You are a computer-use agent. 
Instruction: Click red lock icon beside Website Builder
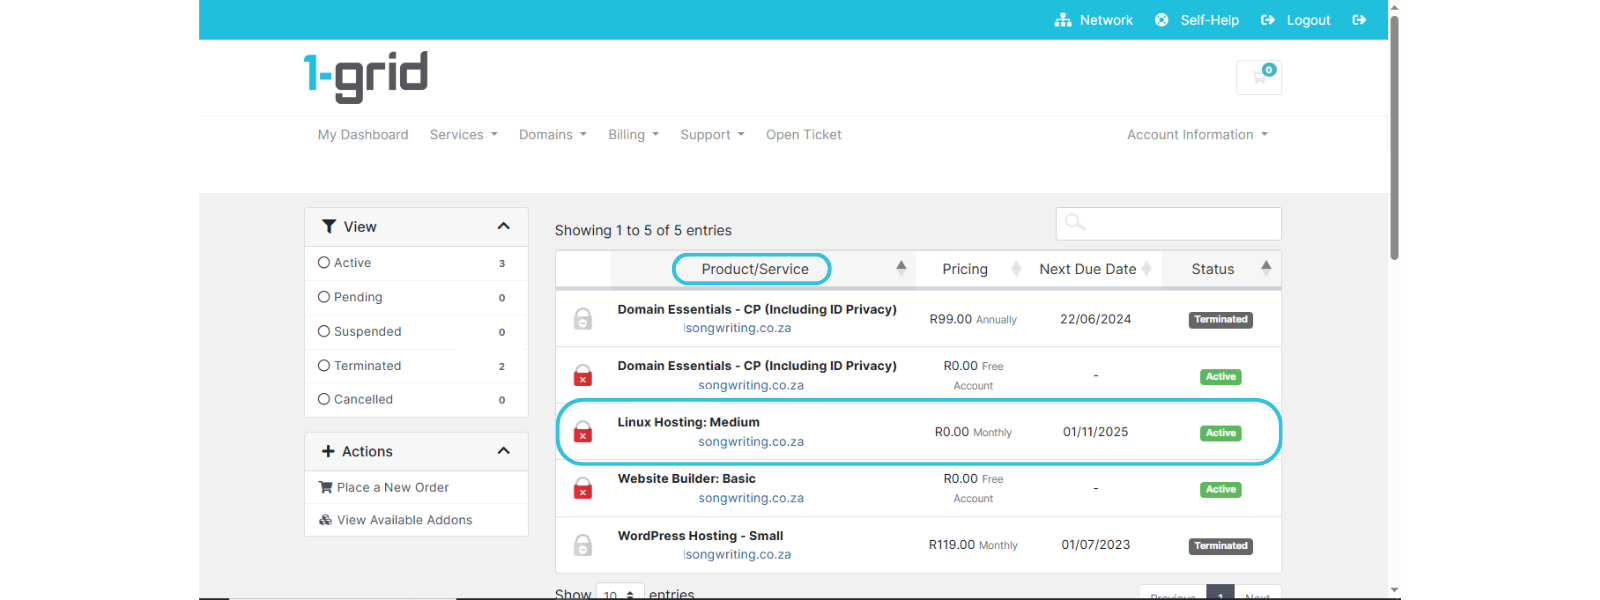point(583,488)
